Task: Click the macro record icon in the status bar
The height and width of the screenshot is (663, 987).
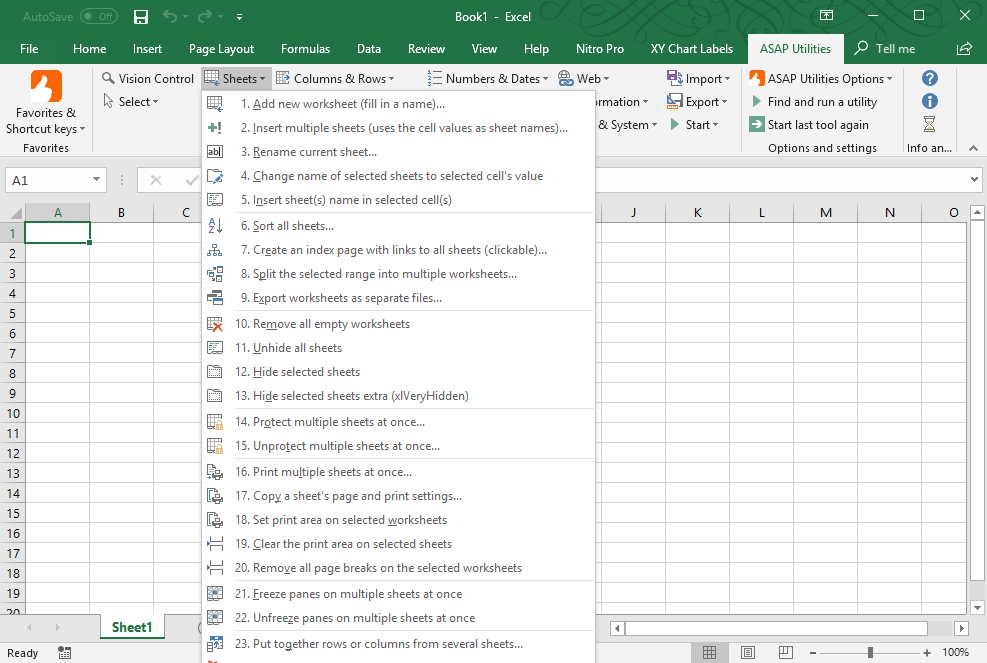Action: click(x=63, y=652)
